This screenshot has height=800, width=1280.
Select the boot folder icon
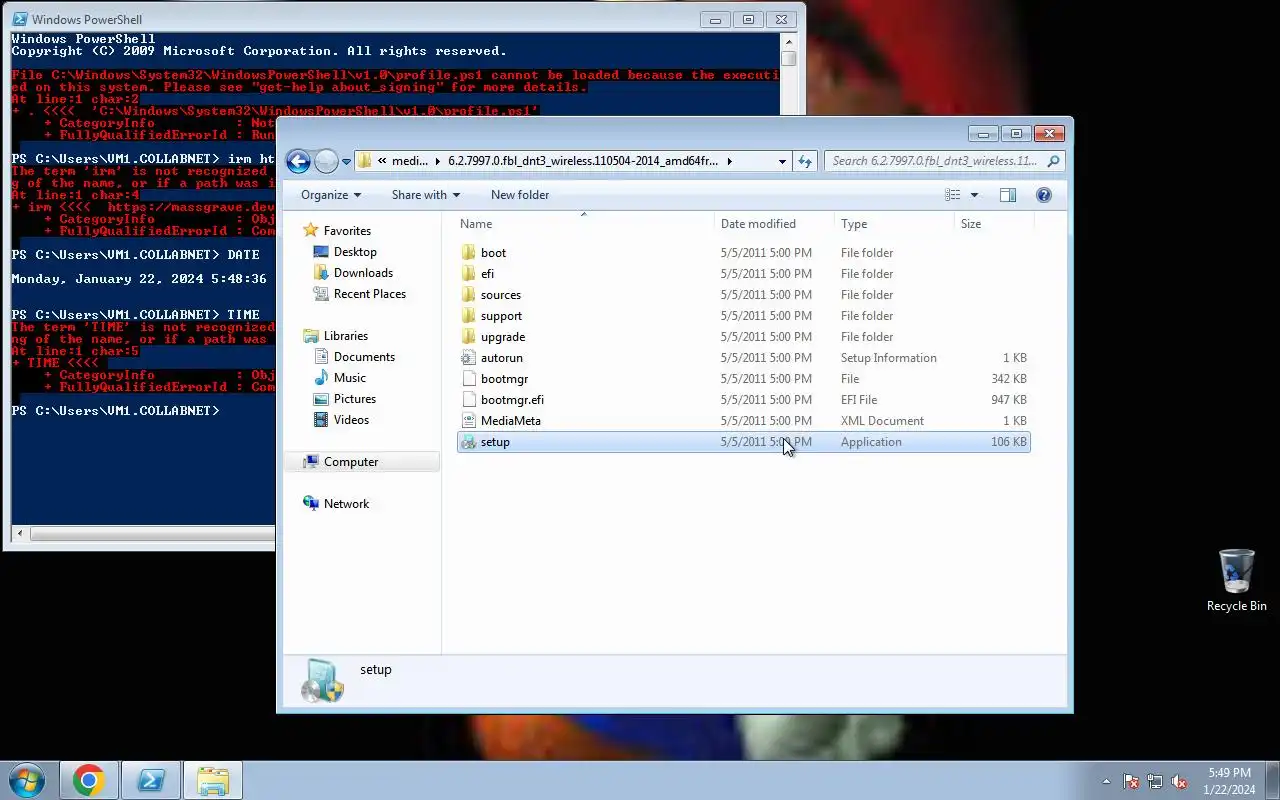coord(469,253)
